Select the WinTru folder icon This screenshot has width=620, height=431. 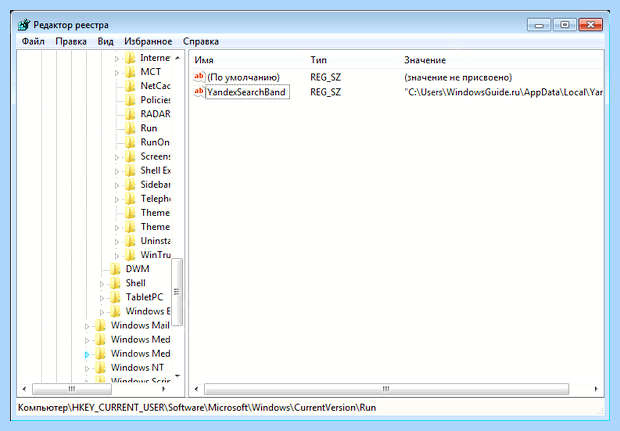coord(130,255)
